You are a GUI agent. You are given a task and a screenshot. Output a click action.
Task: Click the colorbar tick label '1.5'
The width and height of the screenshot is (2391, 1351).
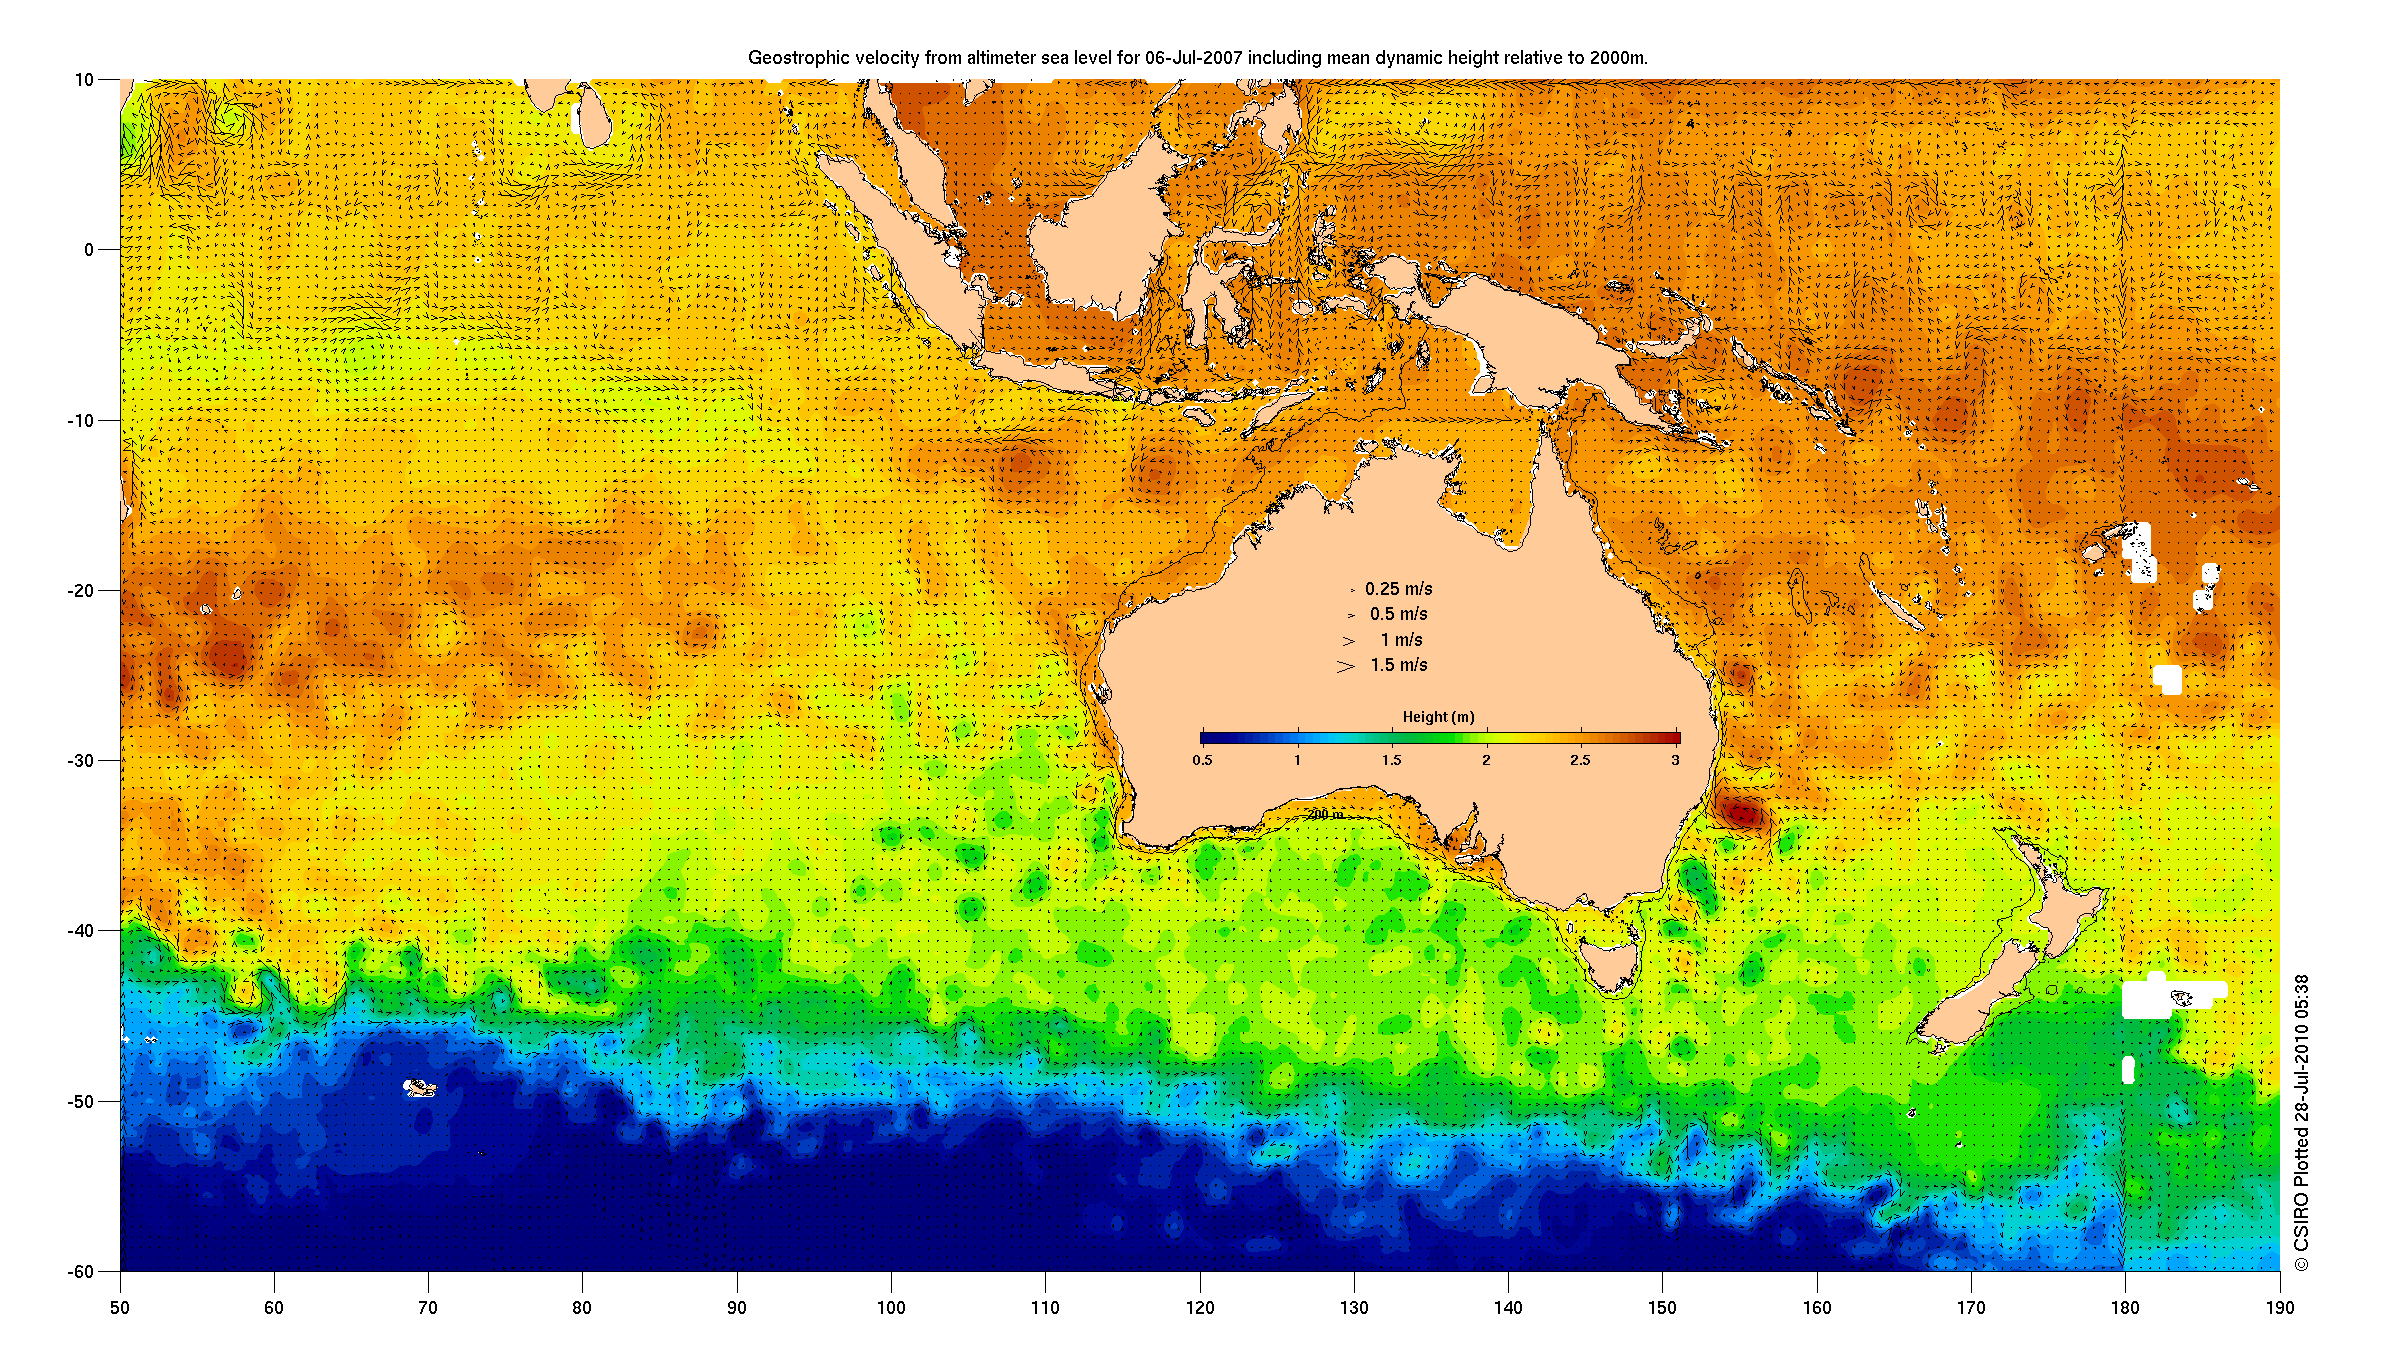coord(1391,760)
